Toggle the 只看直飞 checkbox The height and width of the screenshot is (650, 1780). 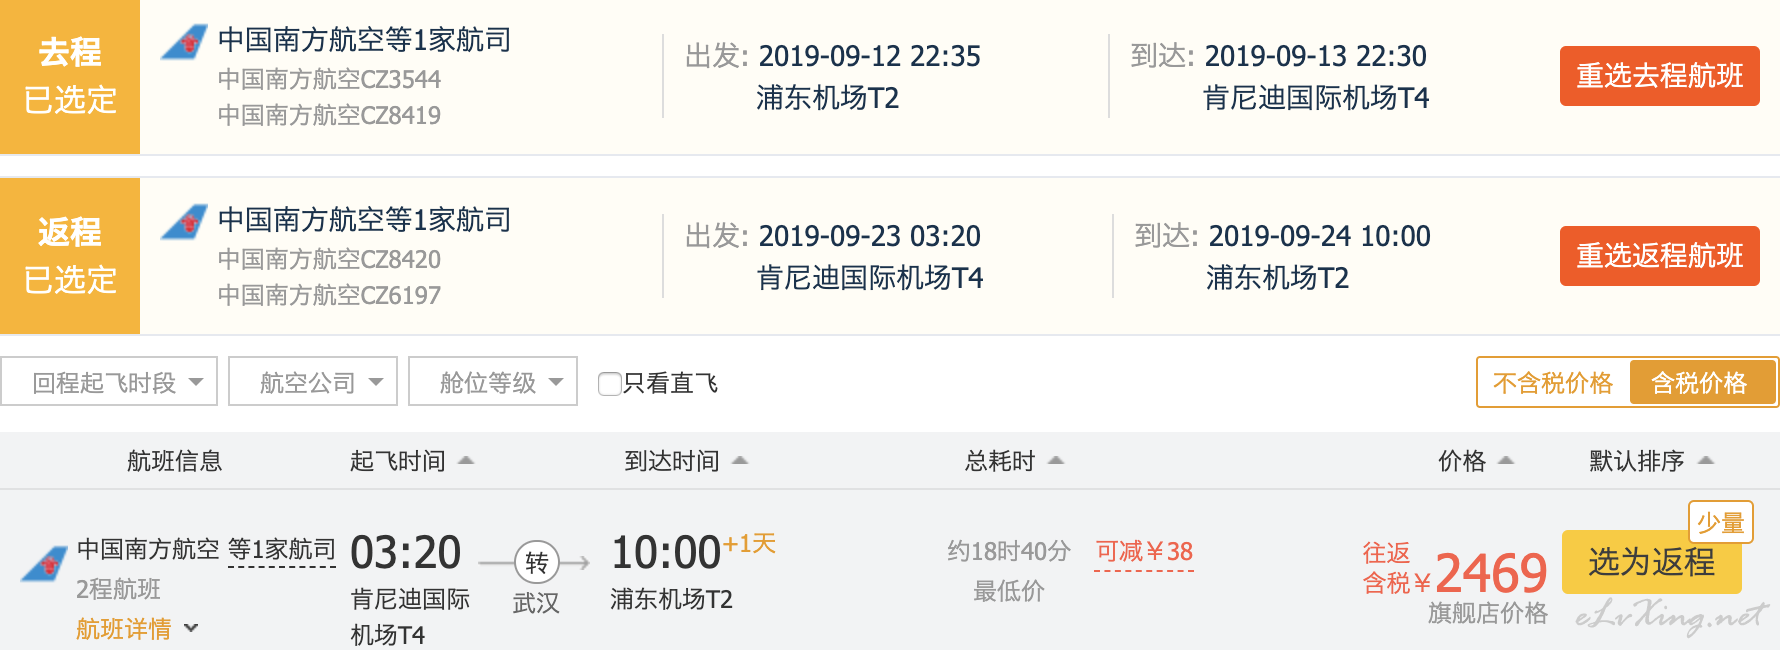tap(609, 384)
